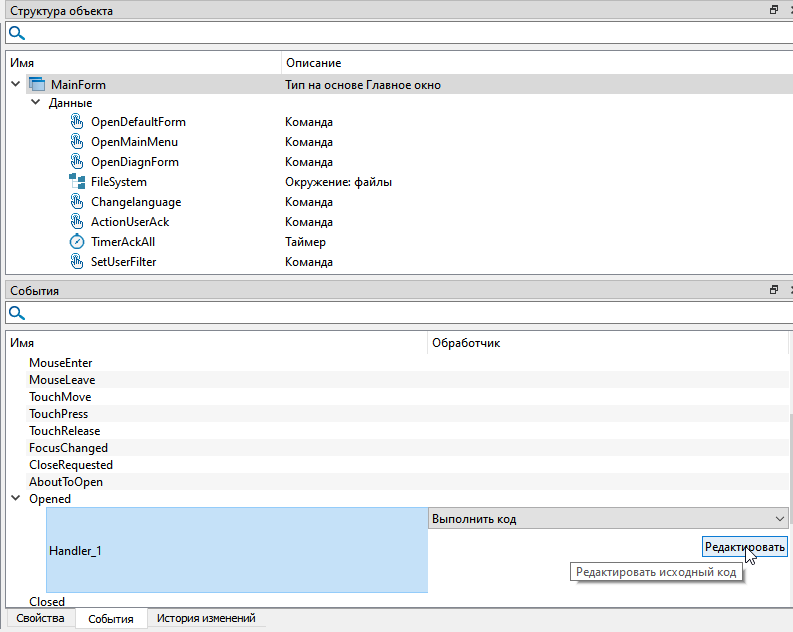Click the SetUserFilter command icon
The width and height of the screenshot is (793, 632).
77,262
